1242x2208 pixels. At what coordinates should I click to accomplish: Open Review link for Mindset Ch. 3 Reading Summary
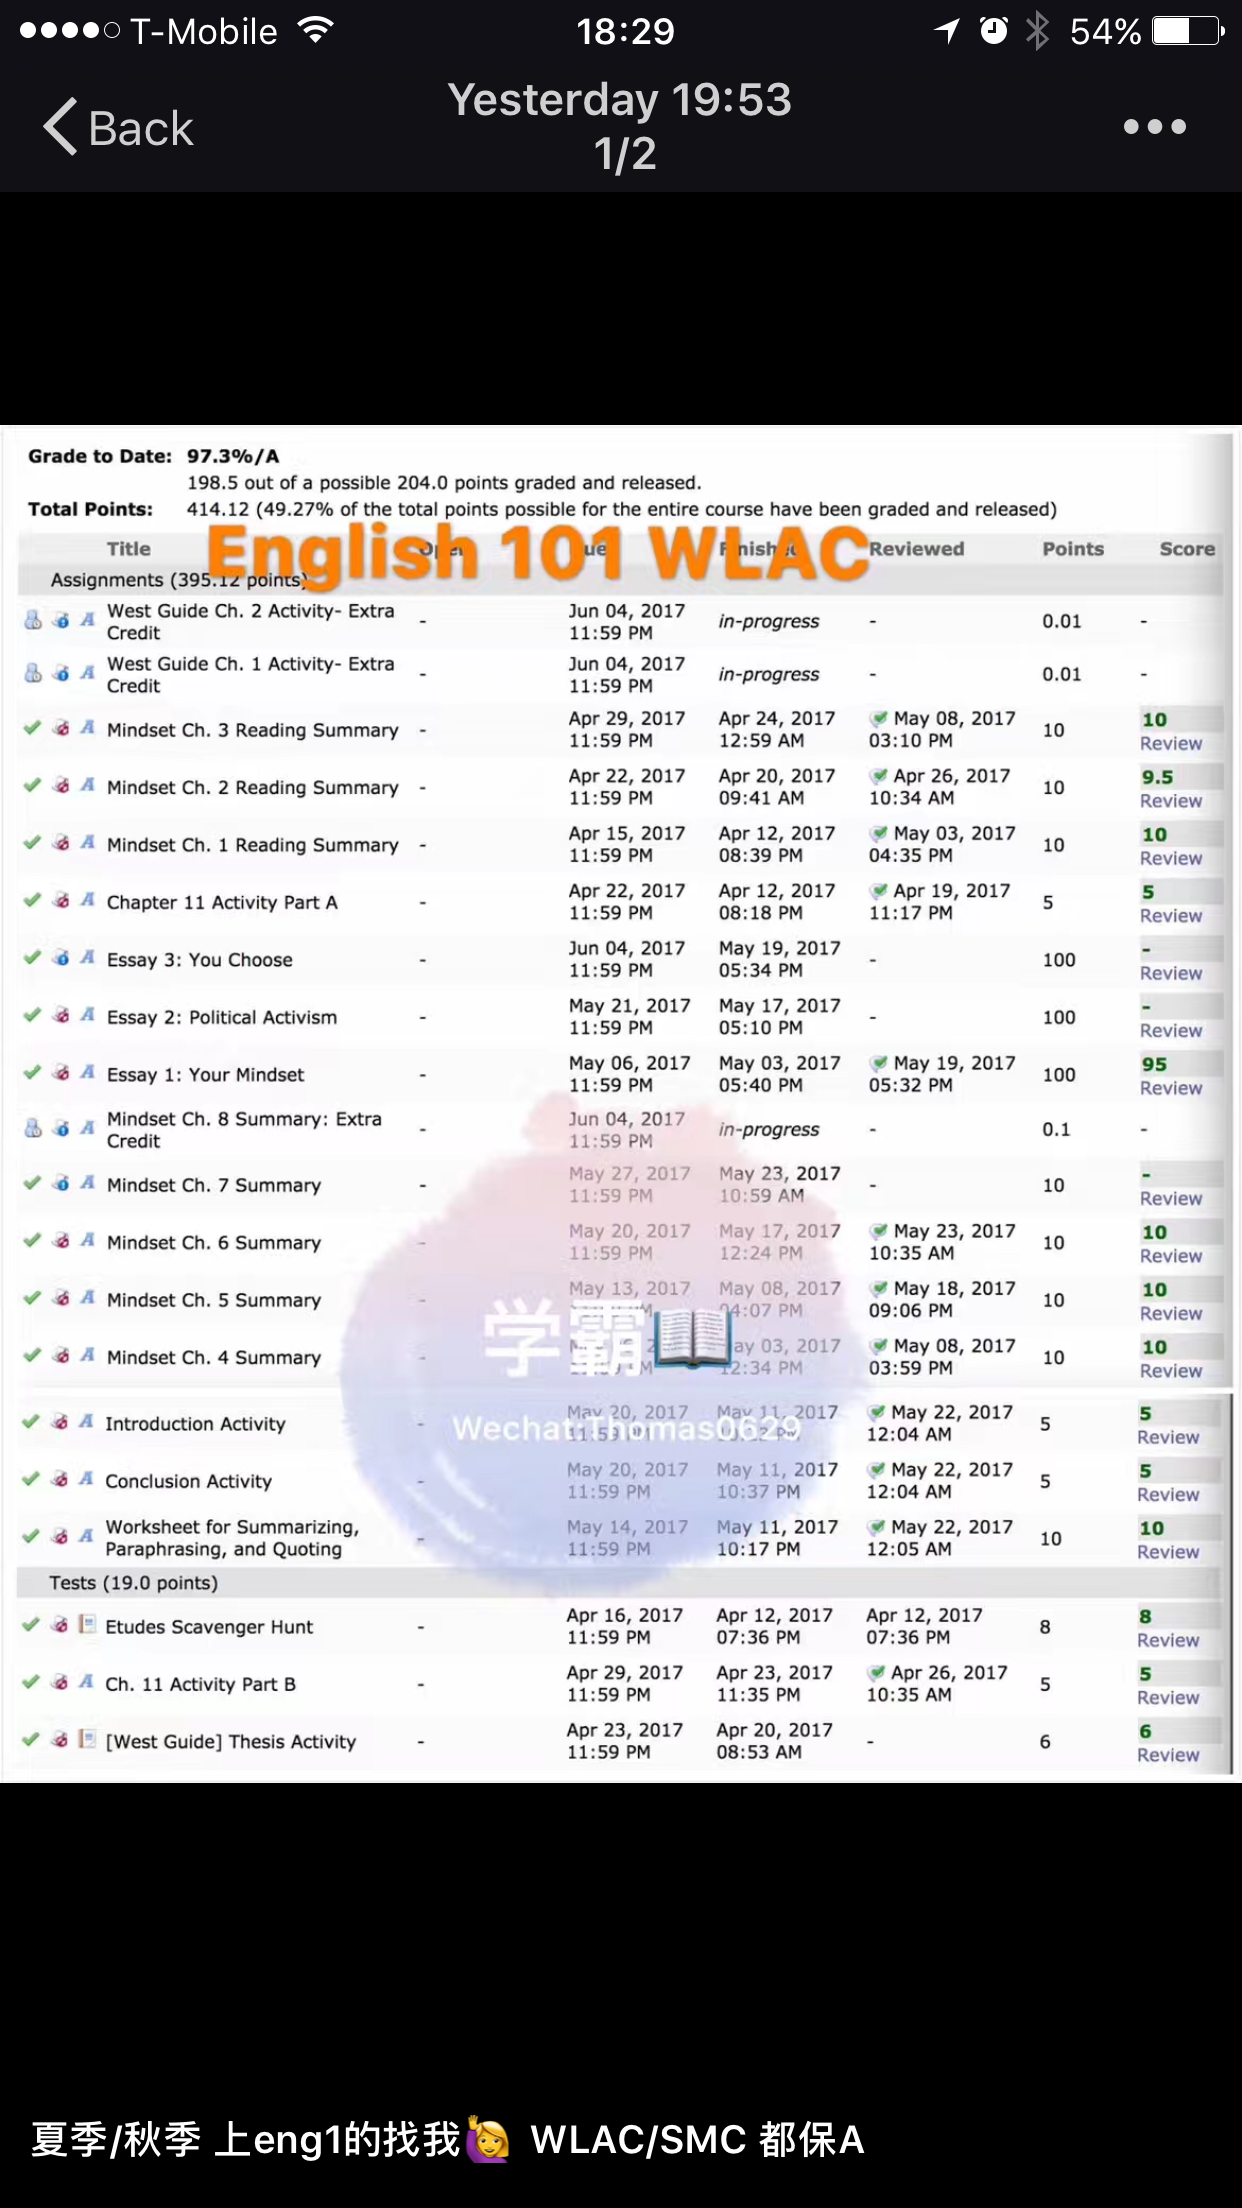click(1171, 743)
